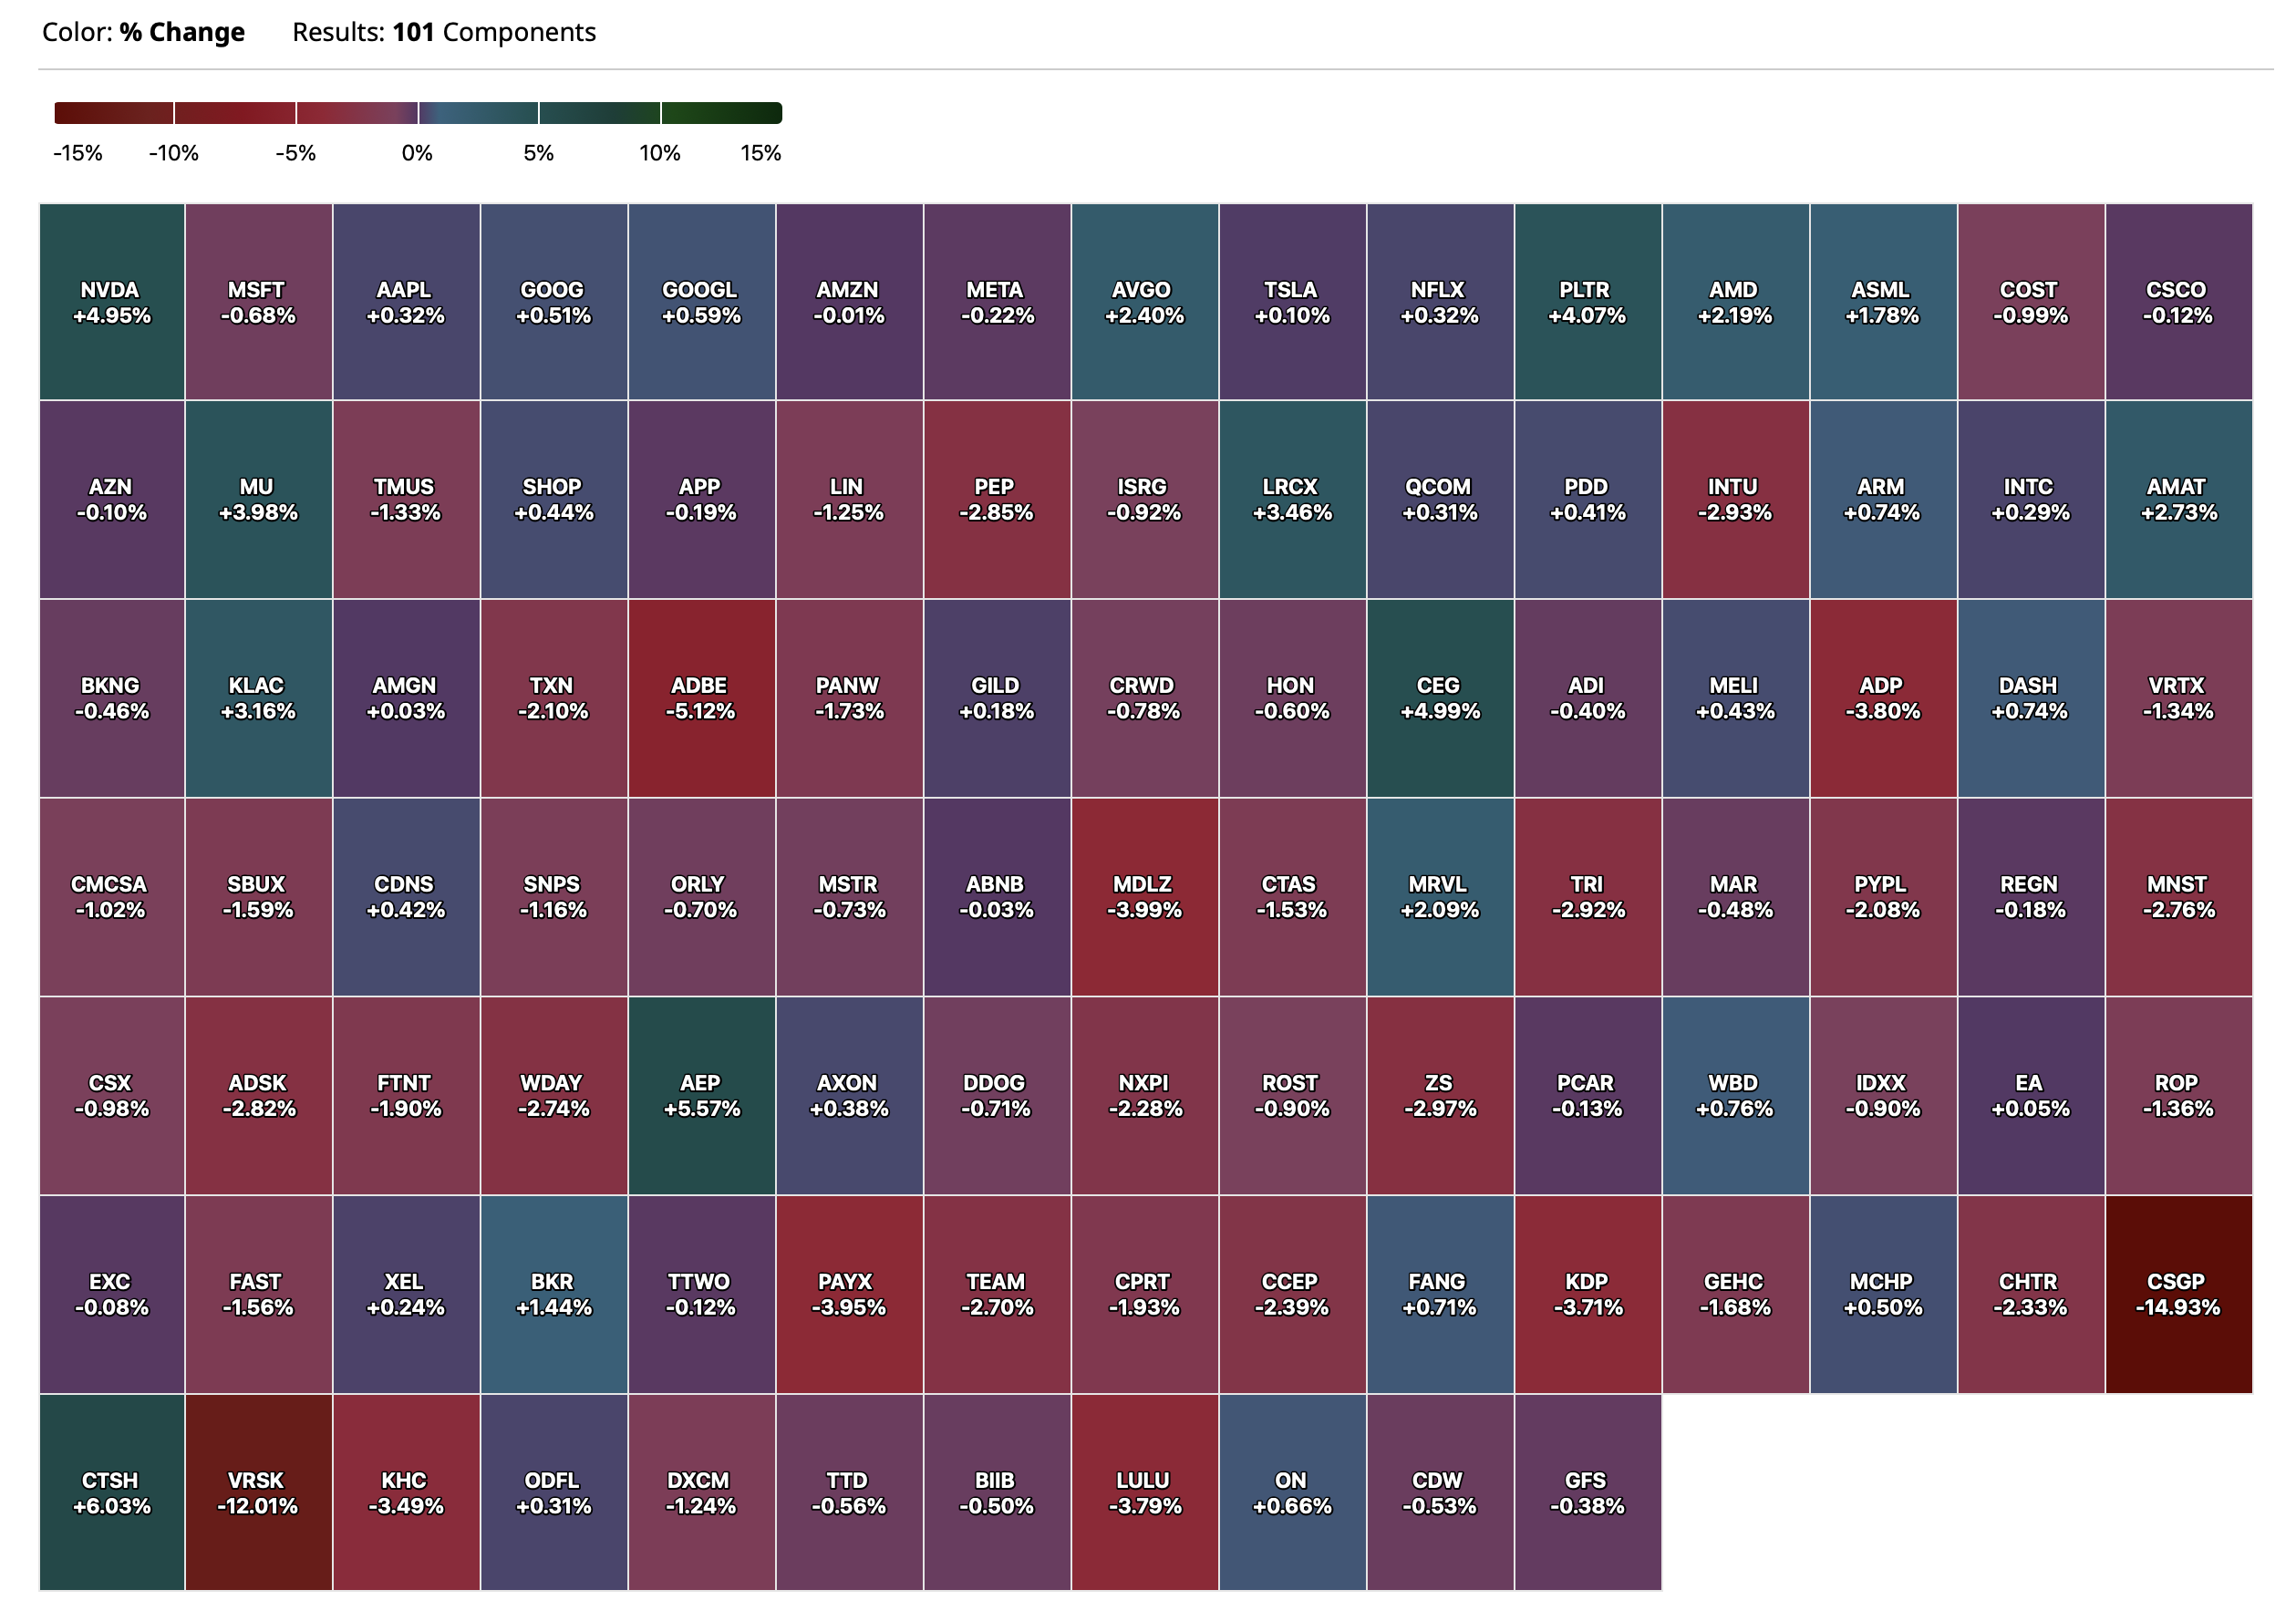2296x1621 pixels.
Task: Click the MSFT -0.68% tile
Action: pos(258,302)
